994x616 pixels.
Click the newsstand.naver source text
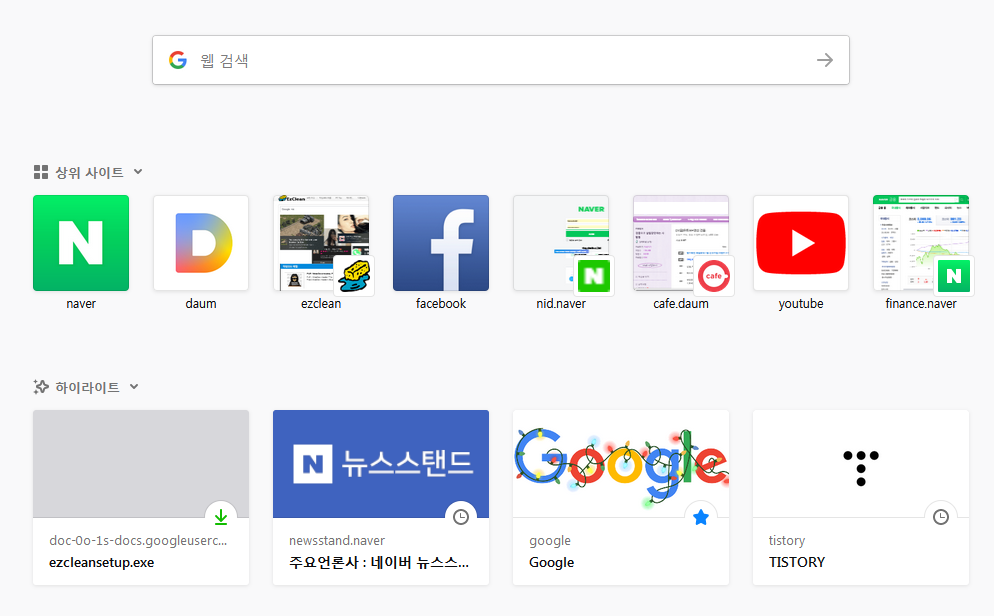coord(337,541)
